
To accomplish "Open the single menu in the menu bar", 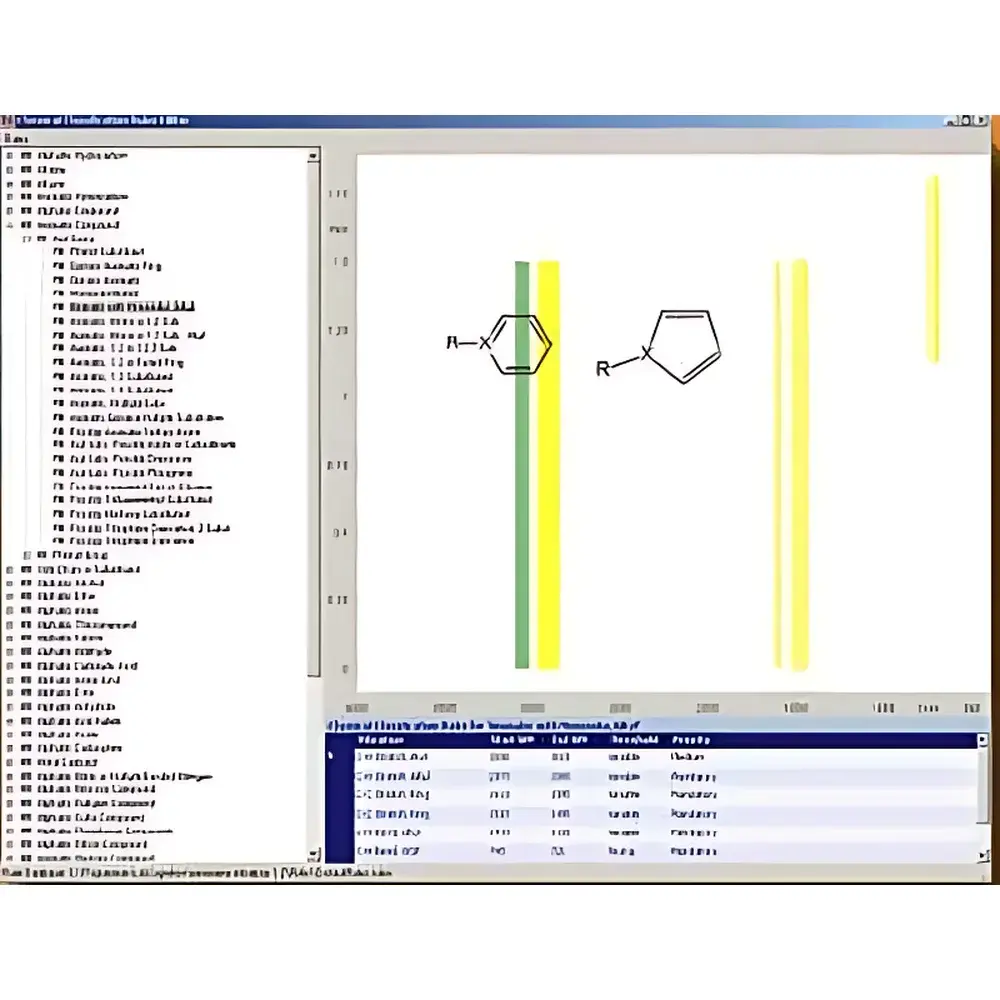I will tap(13, 138).
